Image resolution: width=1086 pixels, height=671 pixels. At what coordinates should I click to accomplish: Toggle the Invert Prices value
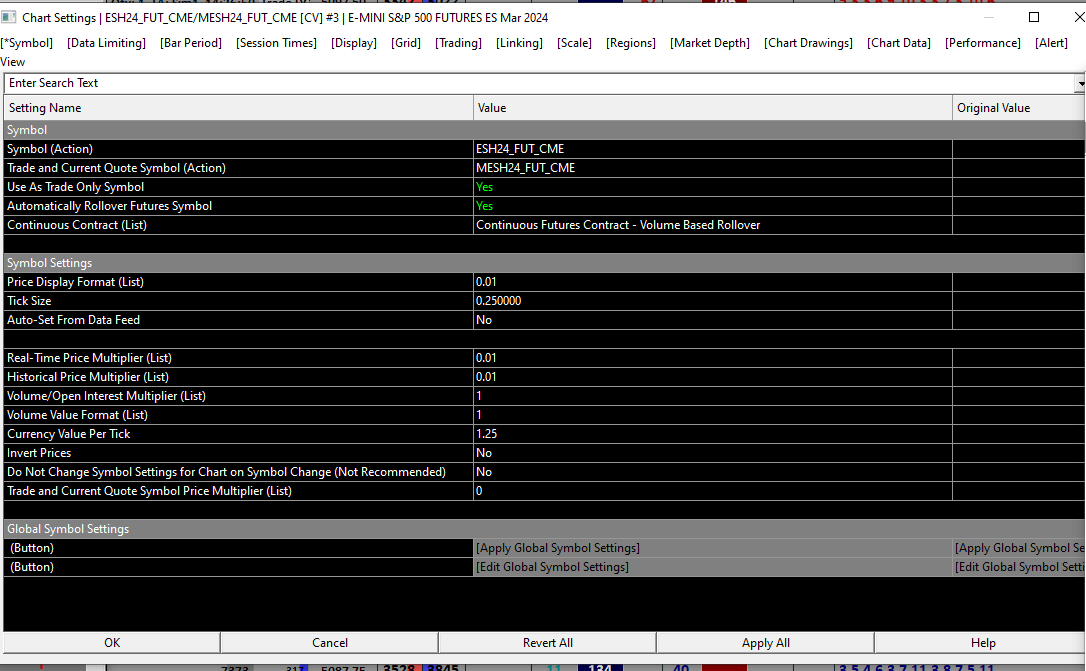pyautogui.click(x=484, y=453)
